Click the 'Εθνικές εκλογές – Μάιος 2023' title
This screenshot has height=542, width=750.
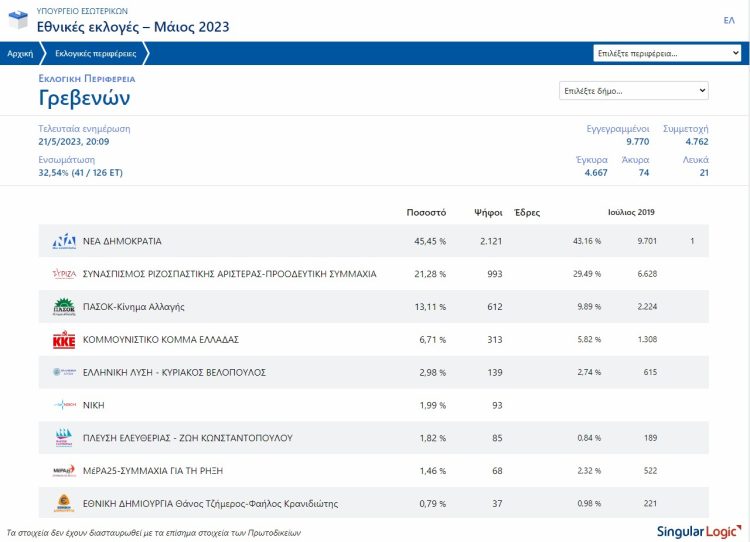(133, 27)
